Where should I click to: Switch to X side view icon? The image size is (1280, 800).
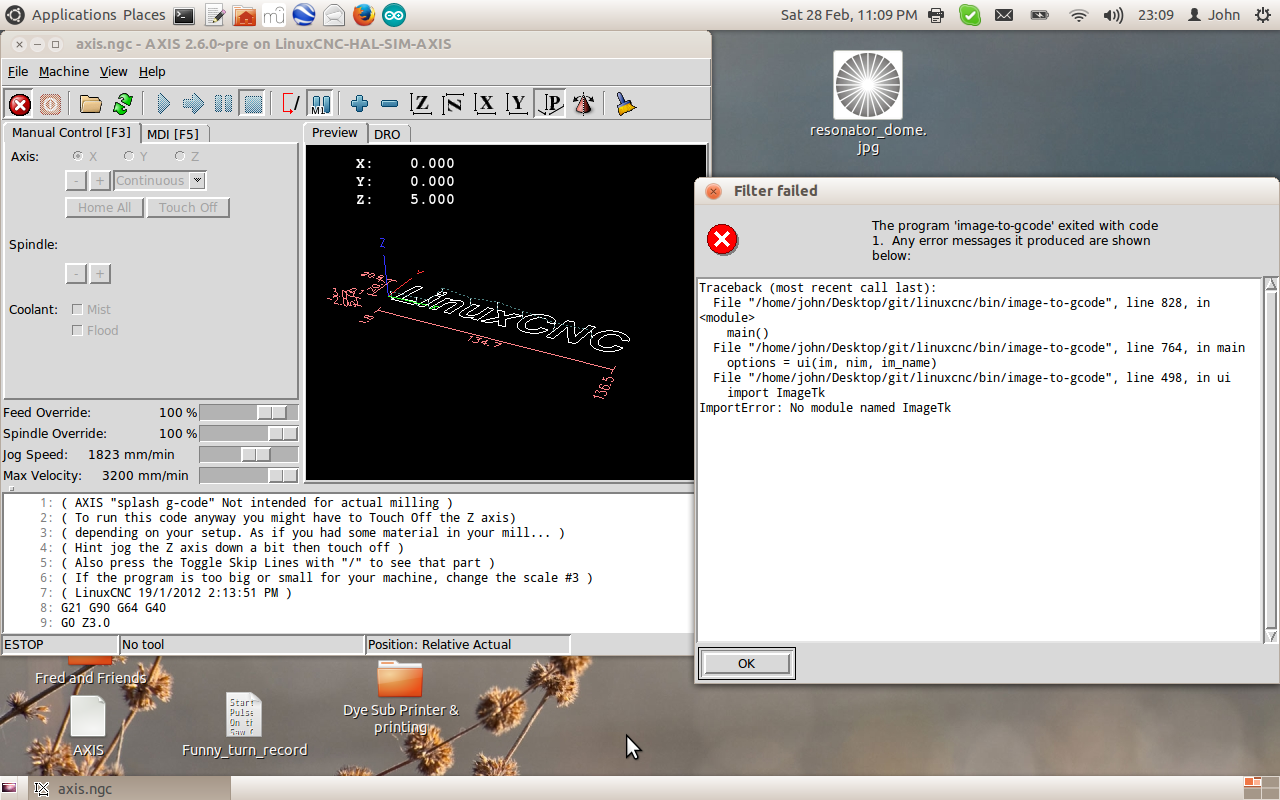[486, 104]
